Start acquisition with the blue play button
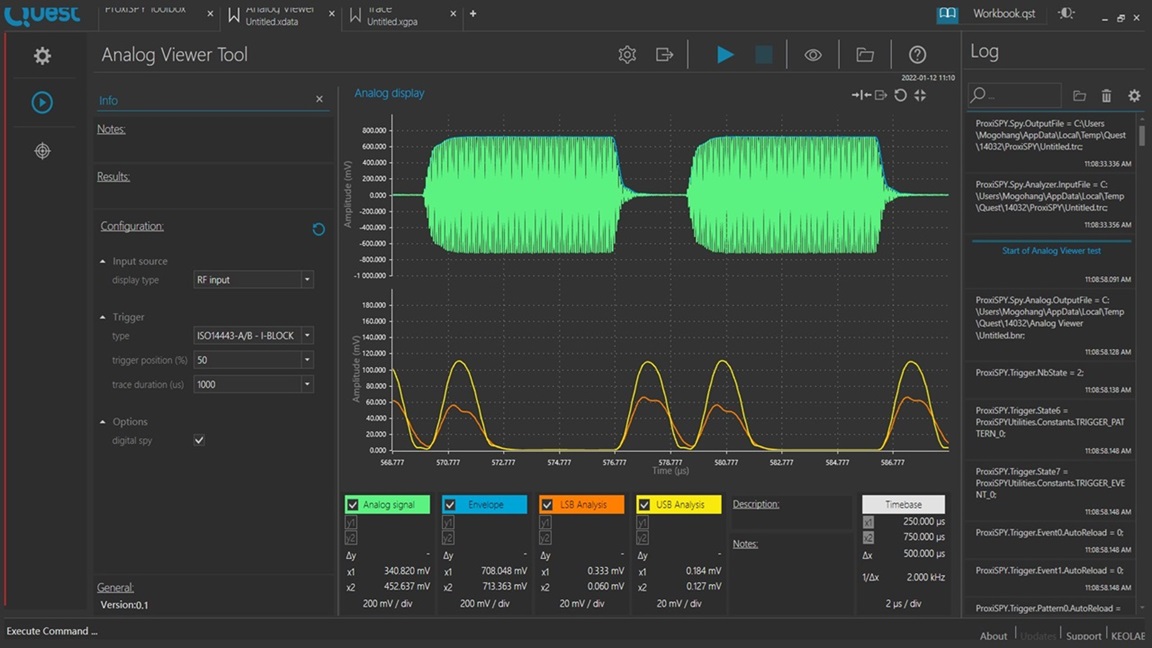Image resolution: width=1152 pixels, height=648 pixels. click(725, 54)
